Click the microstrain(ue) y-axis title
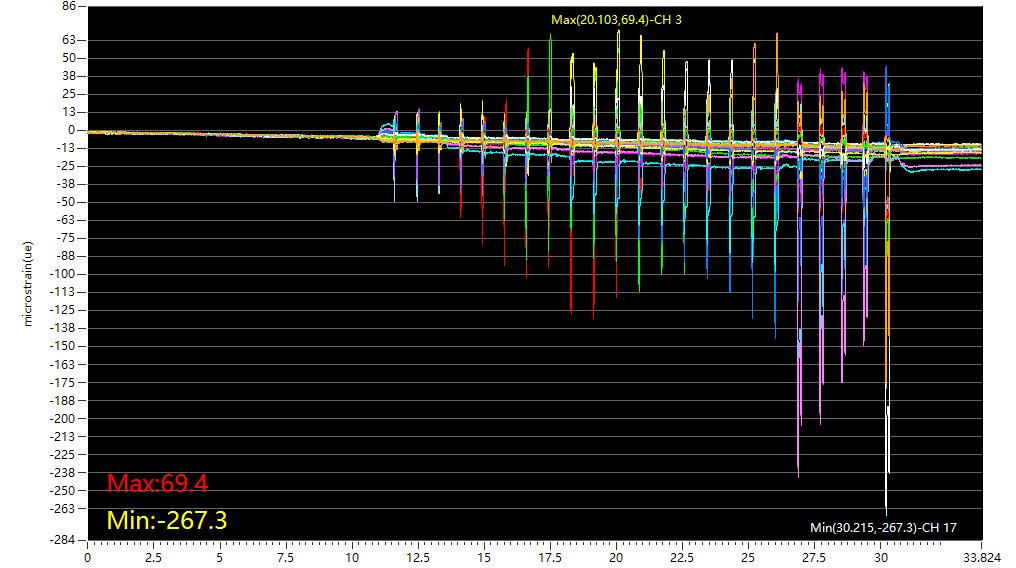Image resolution: width=1016 pixels, height=568 pixels. [29, 285]
